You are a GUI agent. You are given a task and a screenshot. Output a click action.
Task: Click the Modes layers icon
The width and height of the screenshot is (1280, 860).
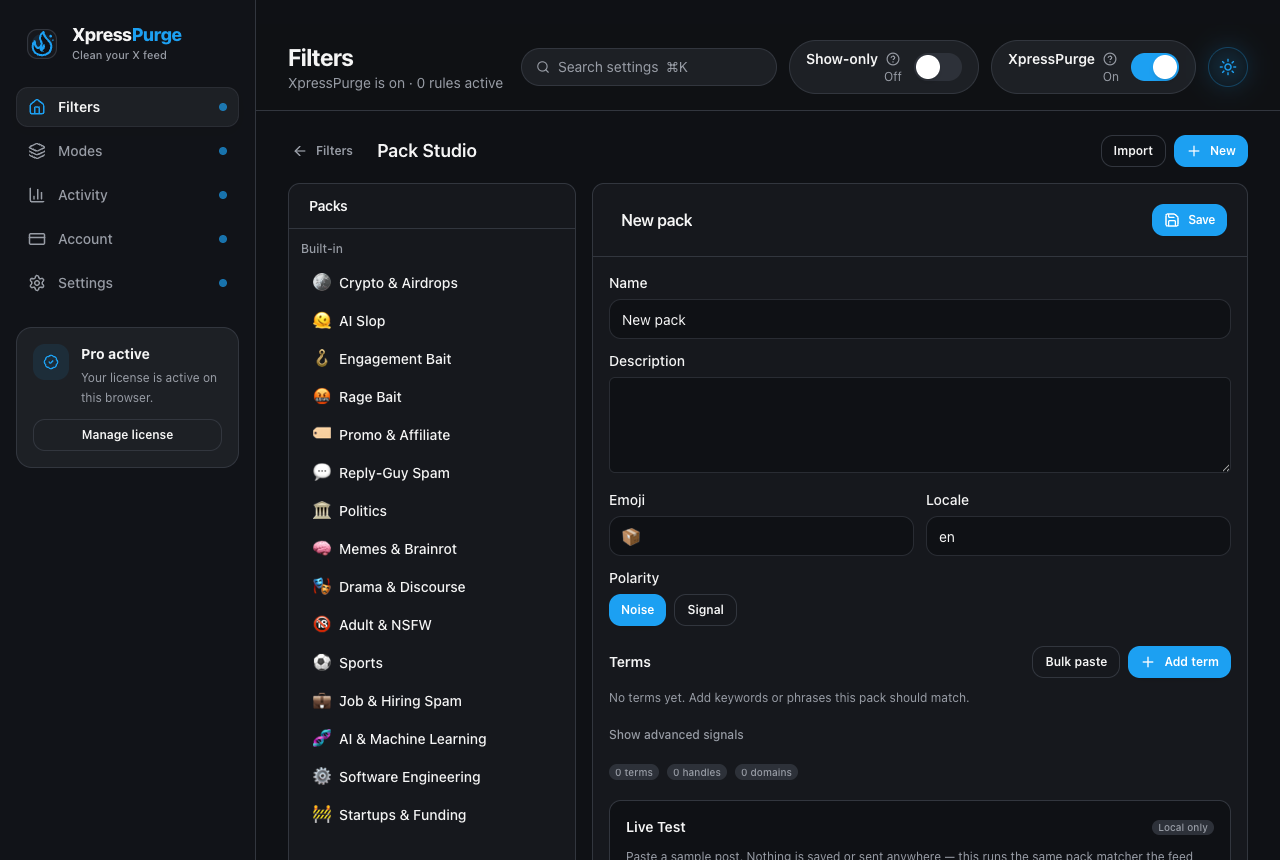pos(37,151)
